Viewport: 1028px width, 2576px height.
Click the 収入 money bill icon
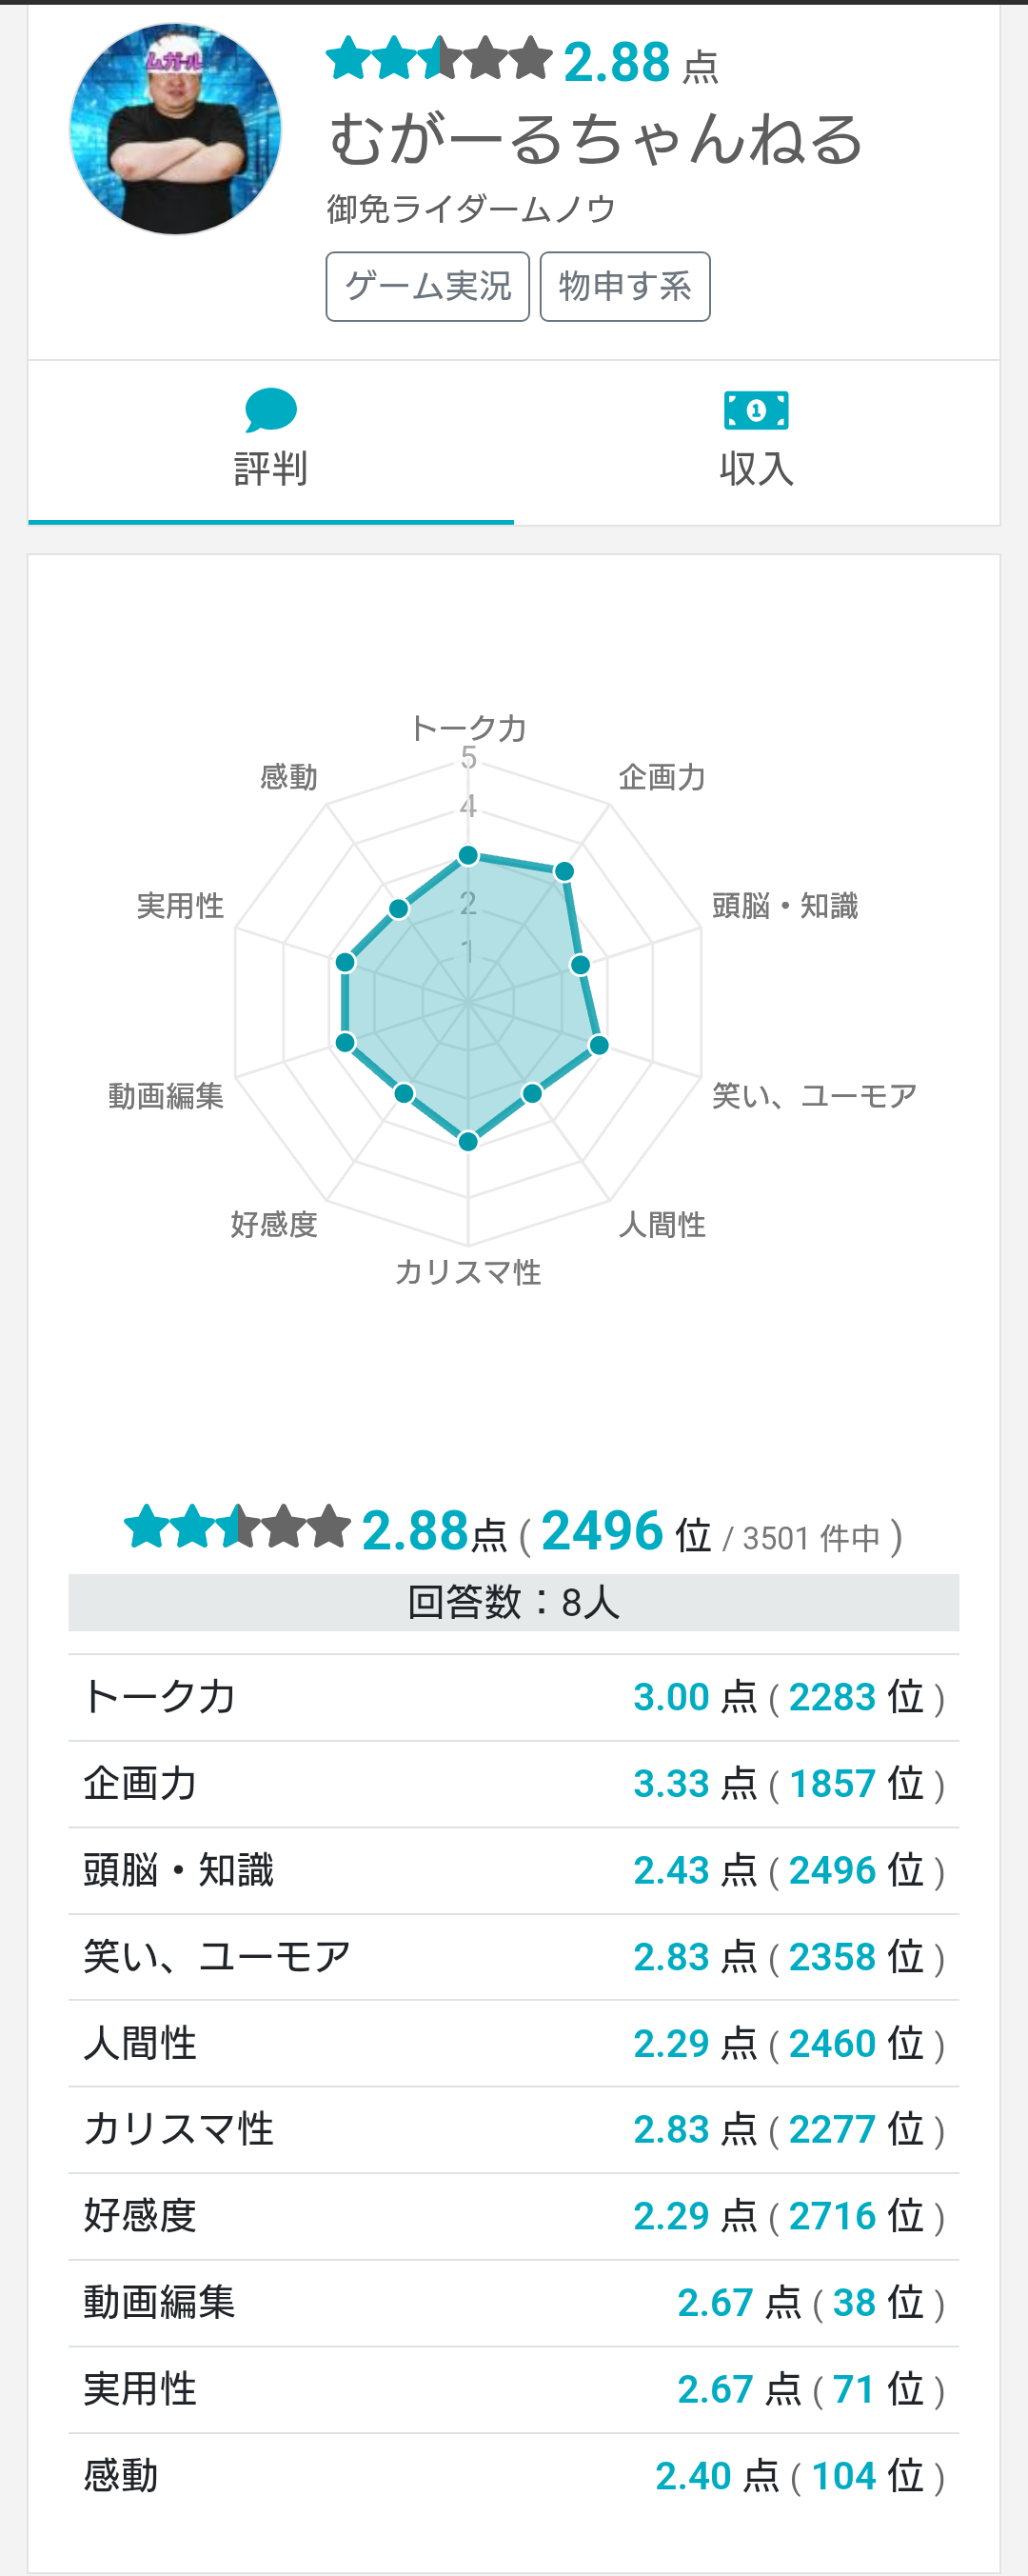pos(756,410)
